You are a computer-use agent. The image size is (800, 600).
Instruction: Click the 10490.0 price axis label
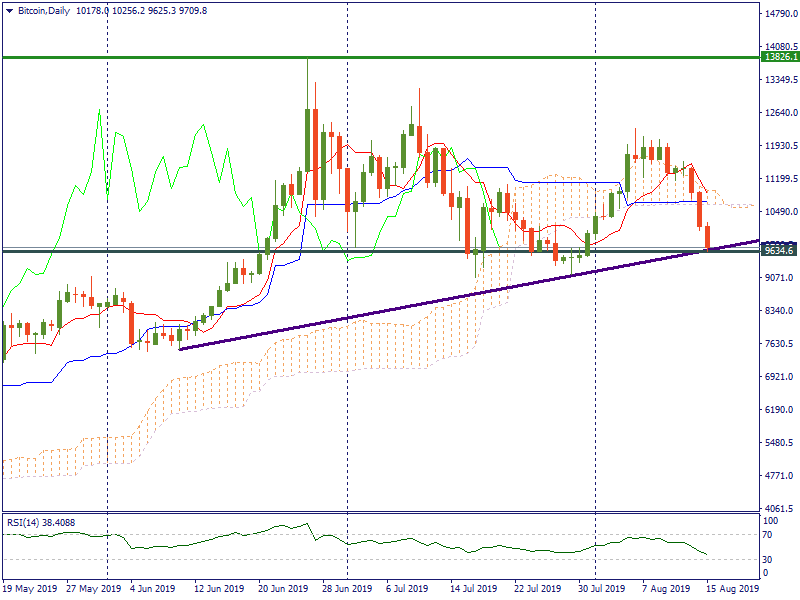(779, 212)
